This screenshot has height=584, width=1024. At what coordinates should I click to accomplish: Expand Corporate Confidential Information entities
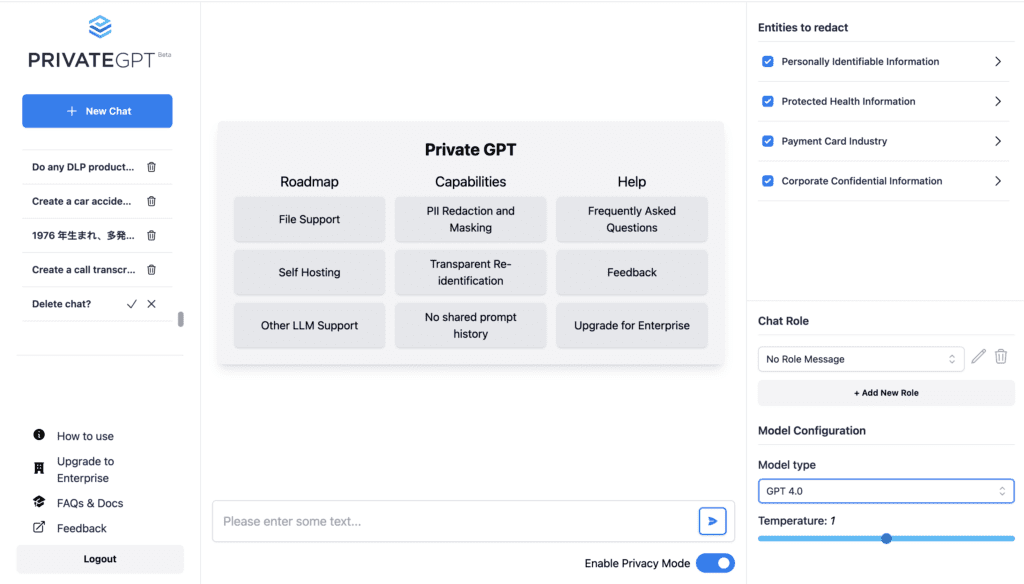coord(998,181)
